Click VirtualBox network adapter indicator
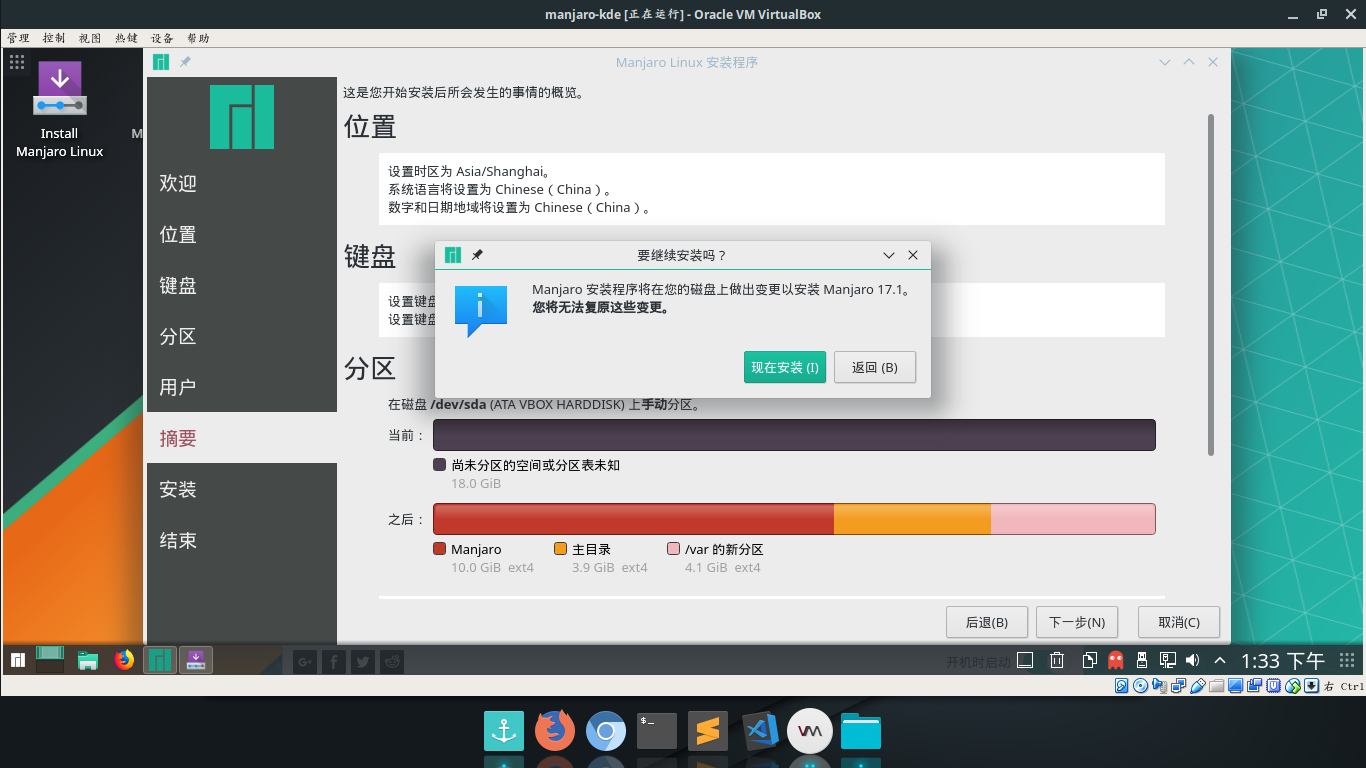This screenshot has height=768, width=1366. (x=1177, y=685)
